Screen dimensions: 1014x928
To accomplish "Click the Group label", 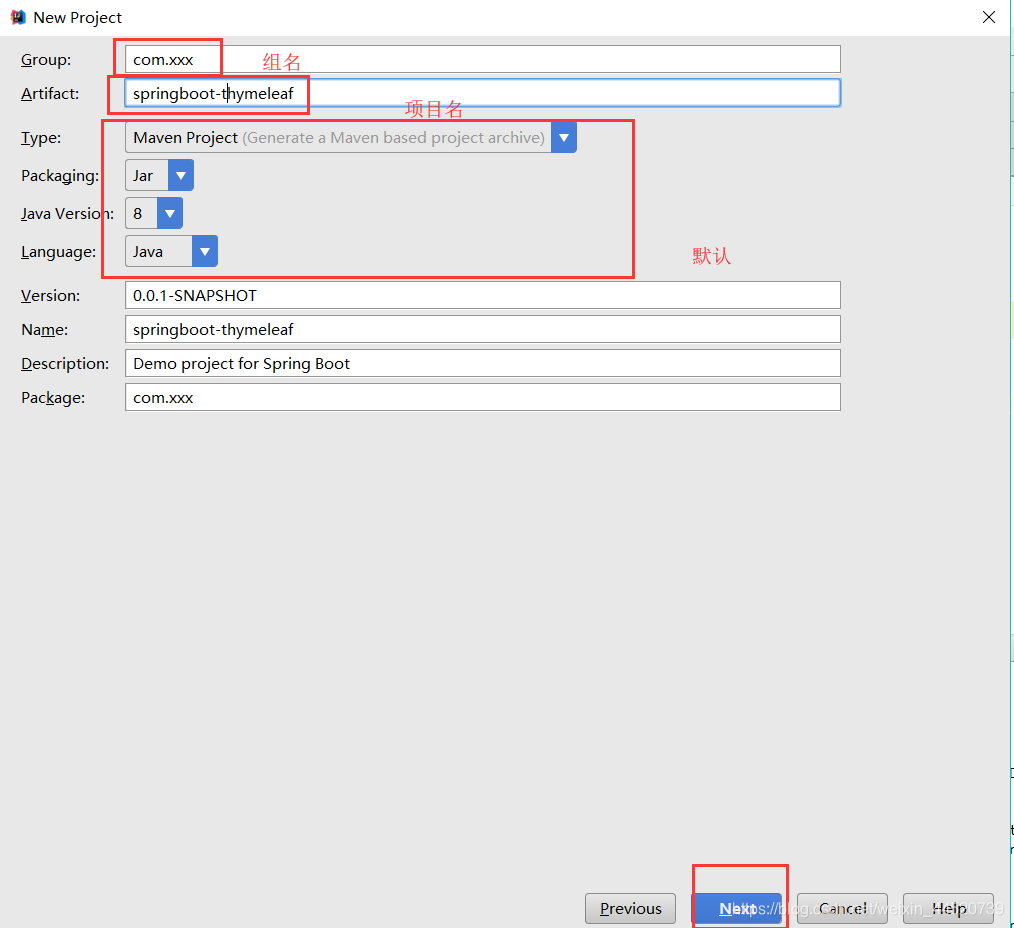I will 46,59.
